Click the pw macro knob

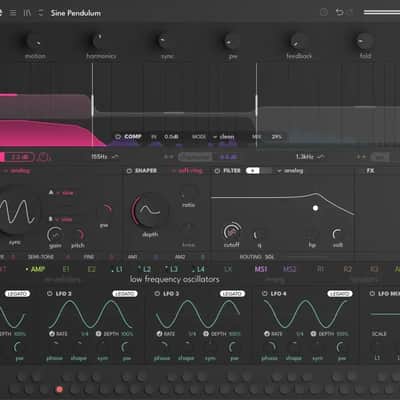coord(231,42)
